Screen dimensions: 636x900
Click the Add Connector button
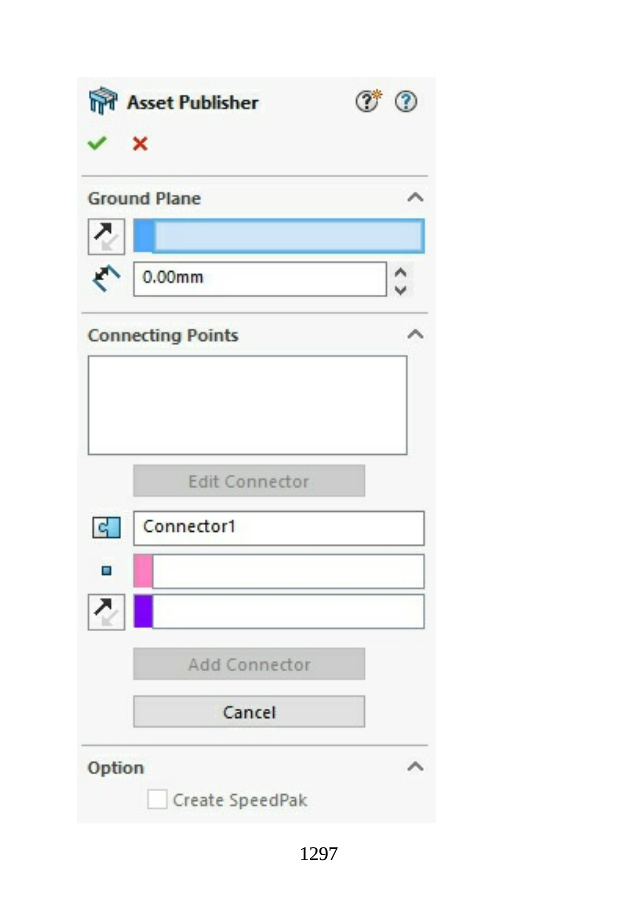pyautogui.click(x=249, y=664)
